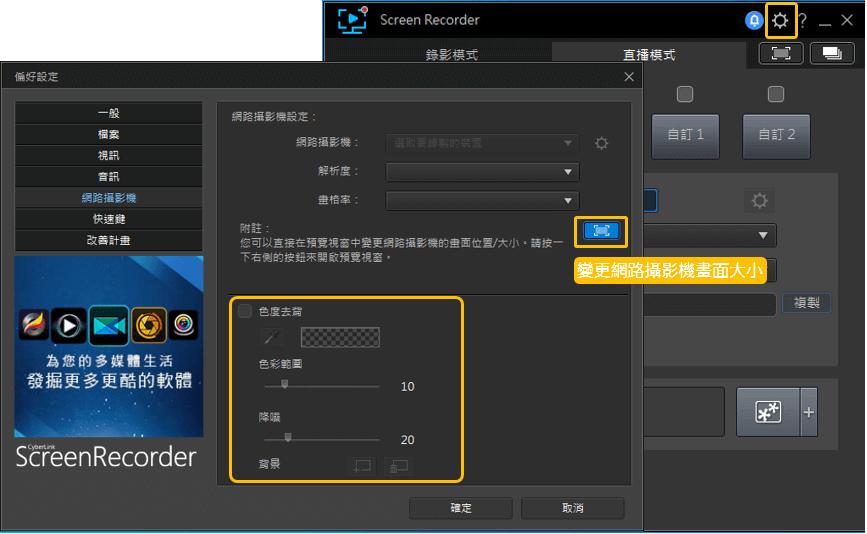Click the 確定 confirm button
867x534 pixels.
[461, 507]
